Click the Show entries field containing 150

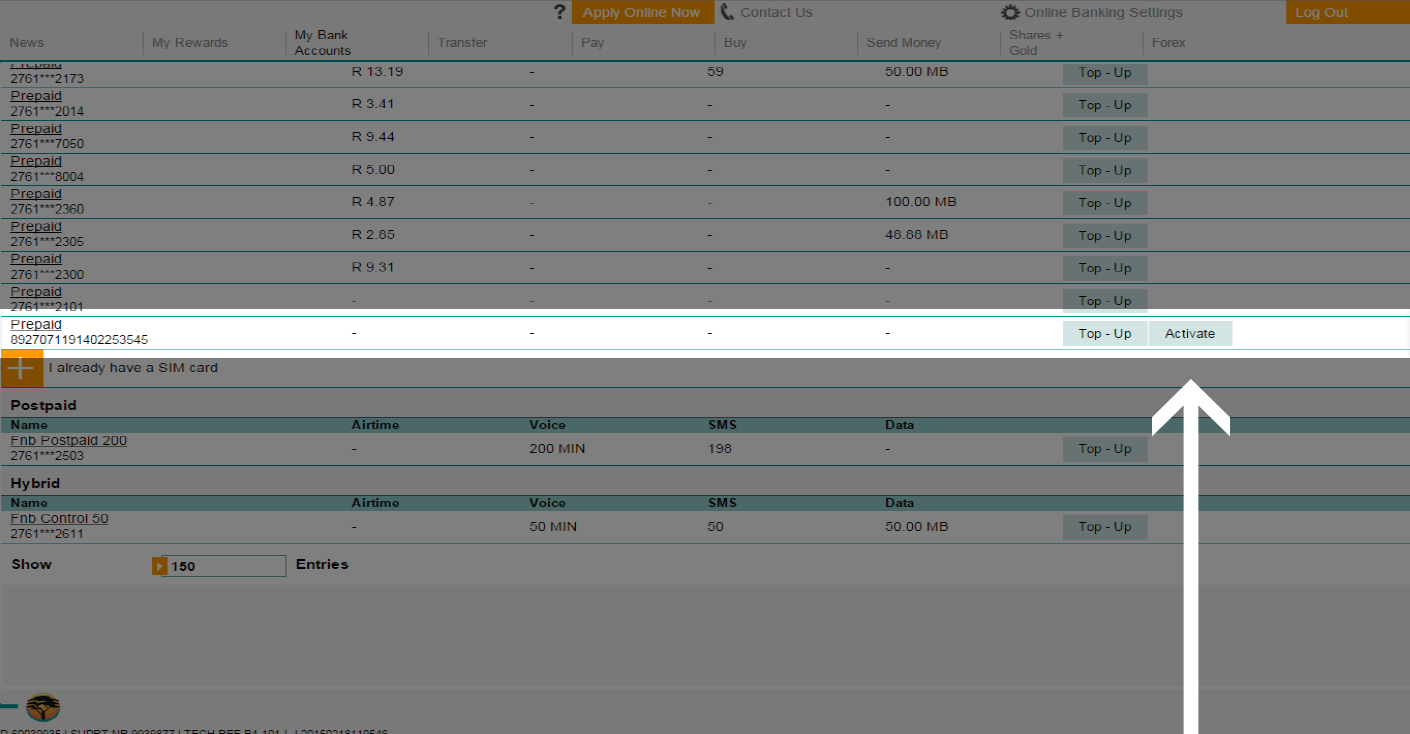(225, 566)
